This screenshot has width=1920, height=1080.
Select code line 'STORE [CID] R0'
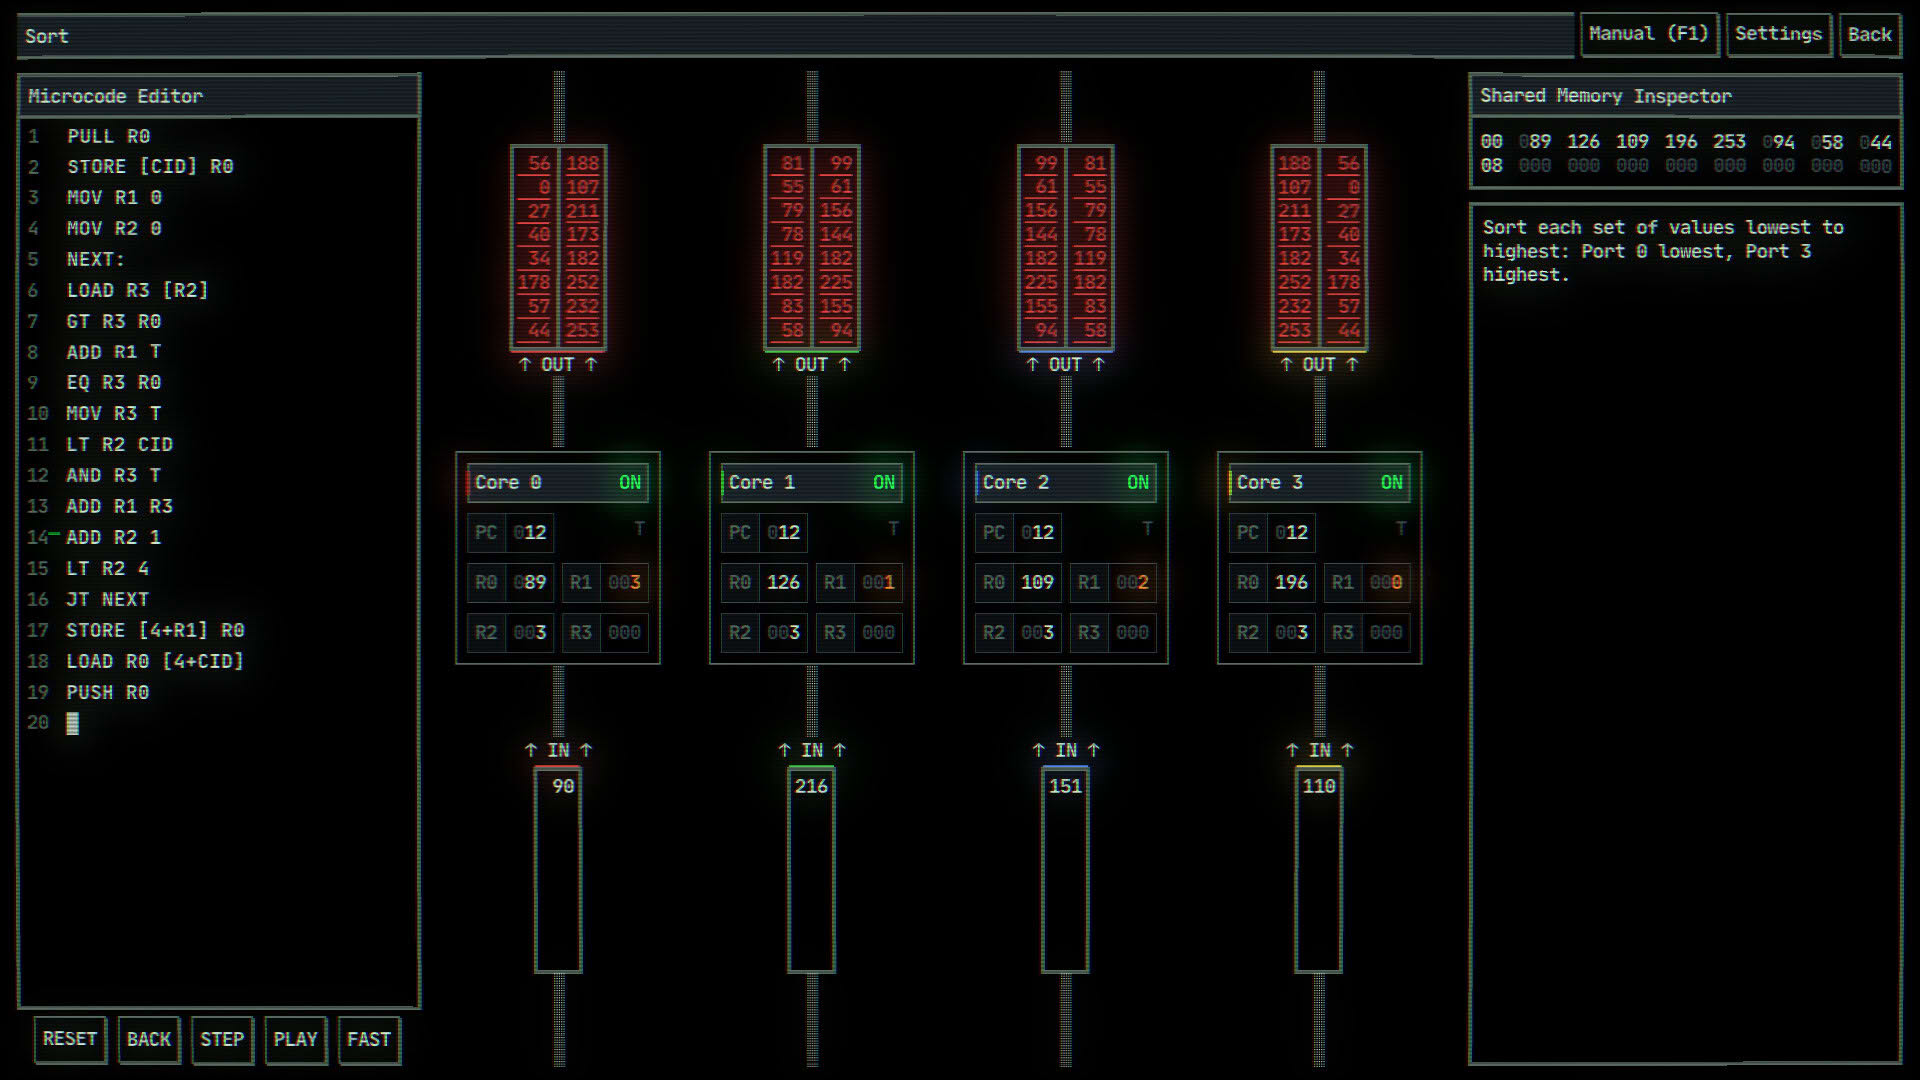[x=150, y=167]
